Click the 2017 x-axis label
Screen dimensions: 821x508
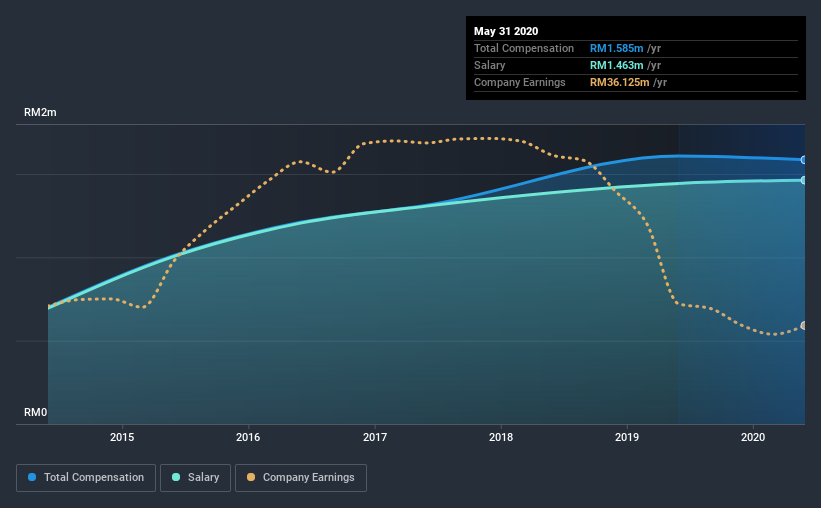coord(375,437)
